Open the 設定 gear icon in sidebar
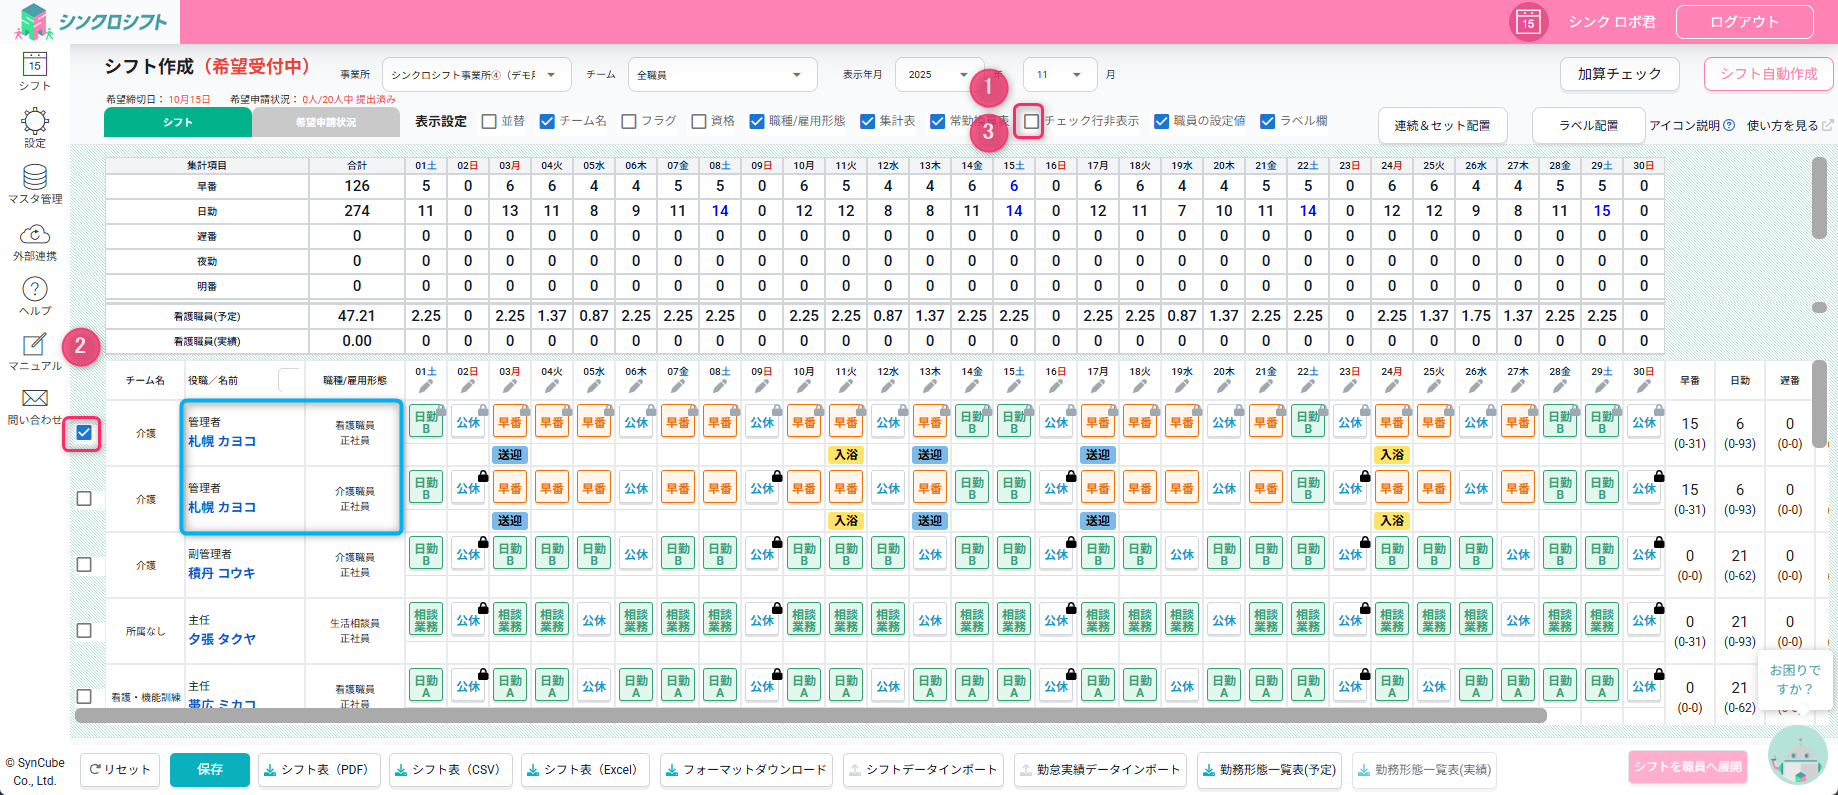 [35, 123]
